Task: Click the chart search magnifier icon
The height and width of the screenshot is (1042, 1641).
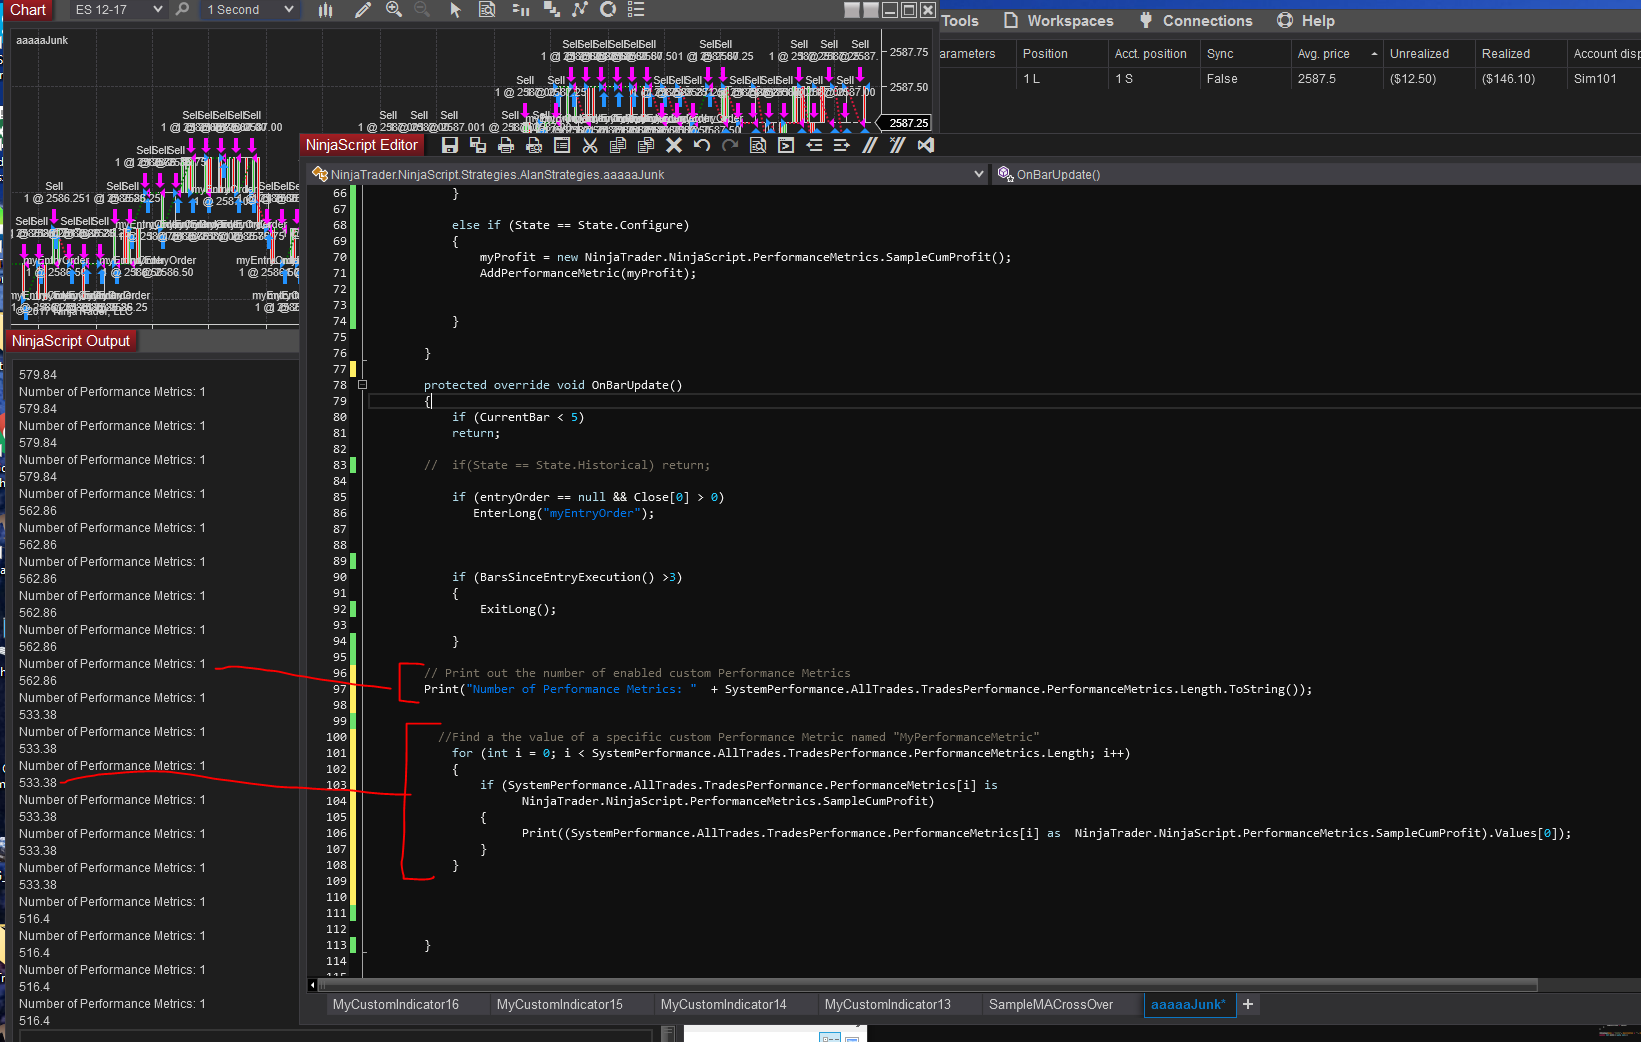Action: (x=182, y=9)
